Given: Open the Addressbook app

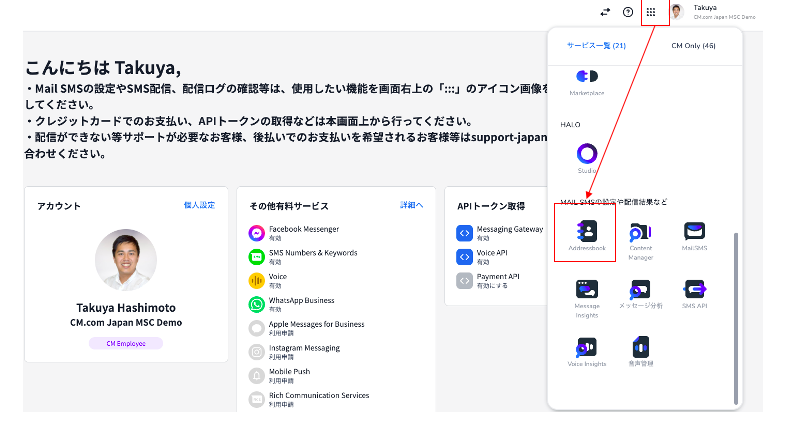Looking at the screenshot, I should point(587,235).
